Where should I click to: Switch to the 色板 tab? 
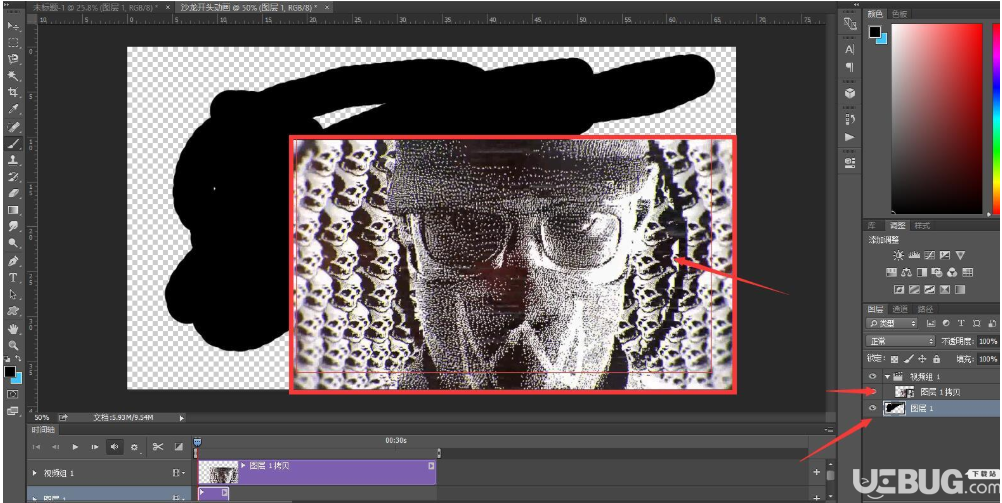tap(900, 13)
